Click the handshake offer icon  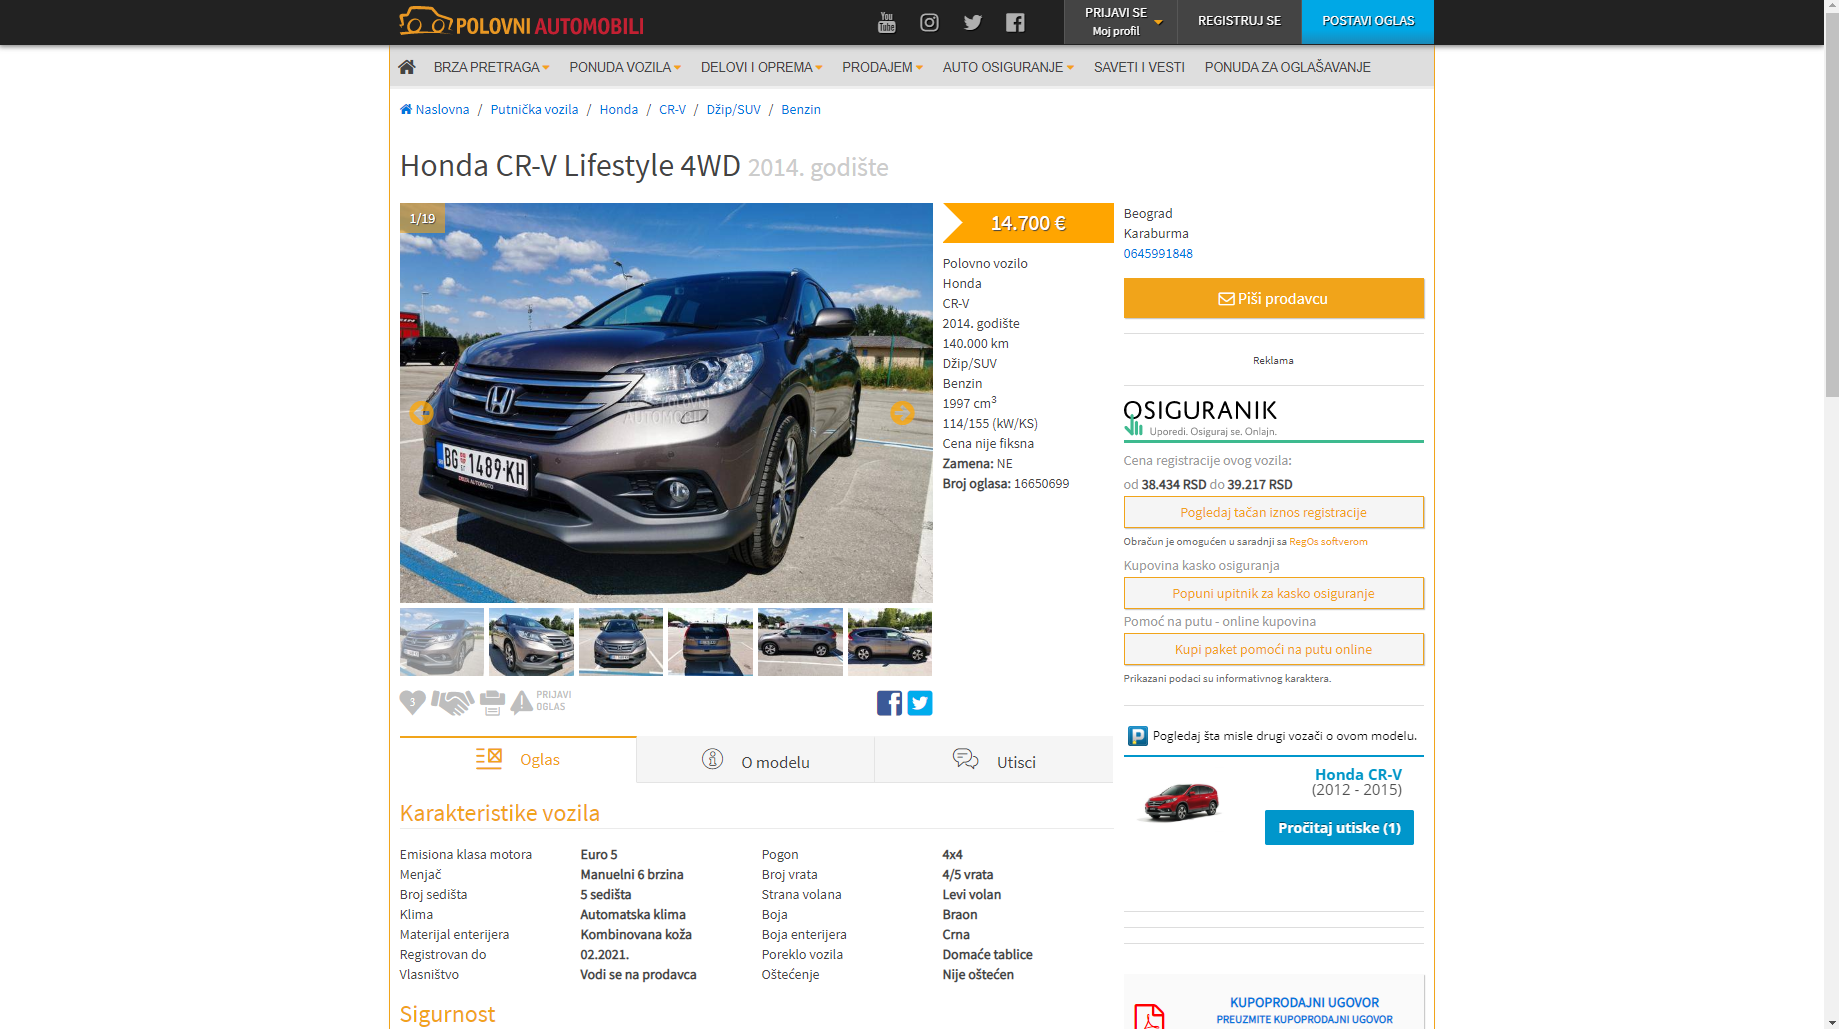(x=452, y=702)
